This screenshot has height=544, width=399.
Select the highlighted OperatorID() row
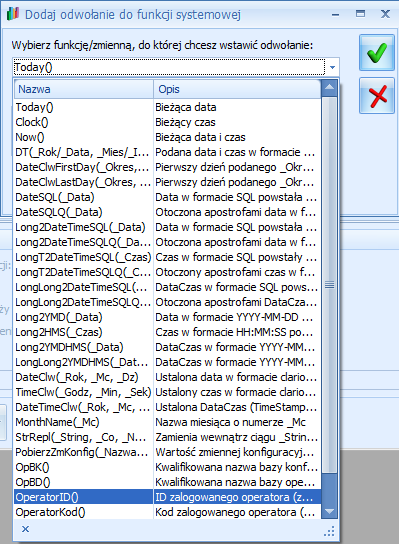(x=168, y=497)
